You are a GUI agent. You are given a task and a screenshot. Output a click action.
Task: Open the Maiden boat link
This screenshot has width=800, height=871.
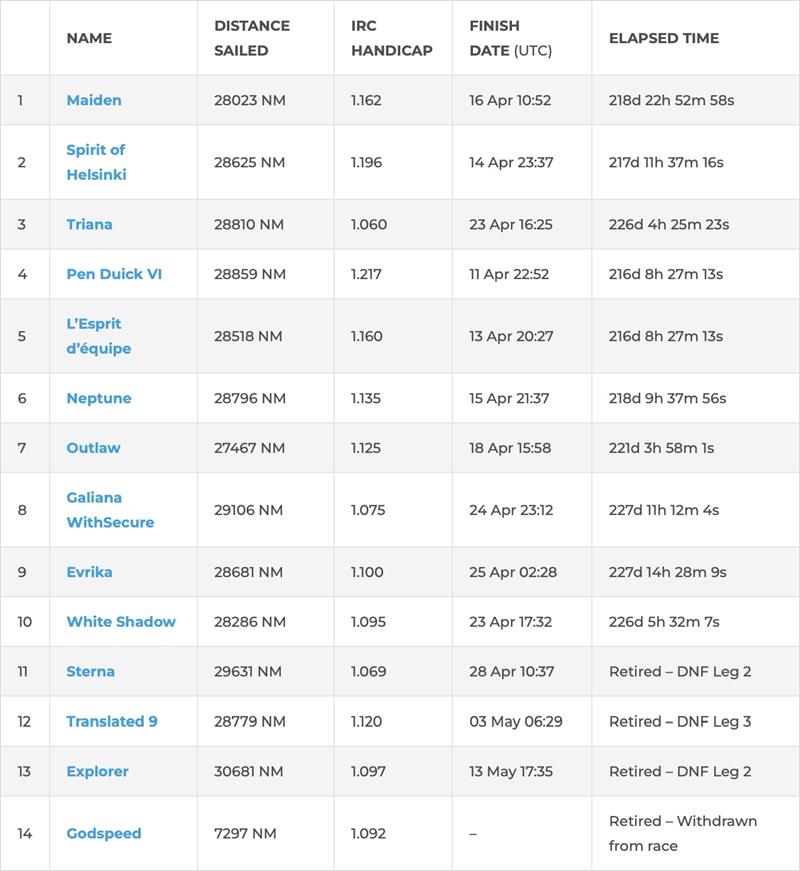click(x=94, y=100)
